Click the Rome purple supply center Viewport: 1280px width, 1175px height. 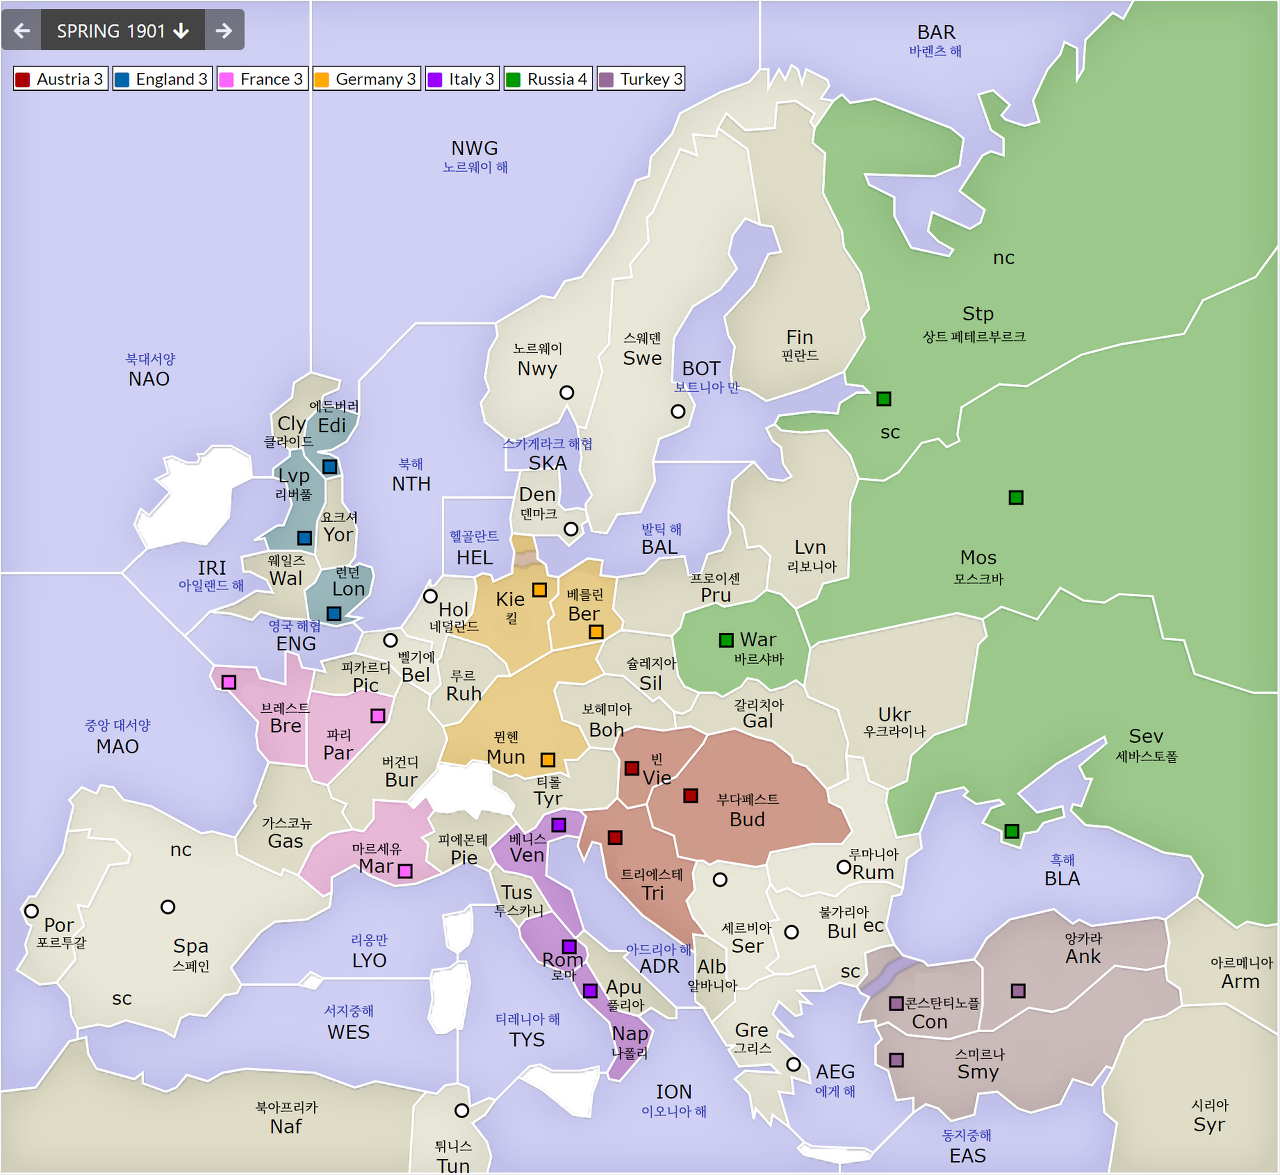coord(569,947)
